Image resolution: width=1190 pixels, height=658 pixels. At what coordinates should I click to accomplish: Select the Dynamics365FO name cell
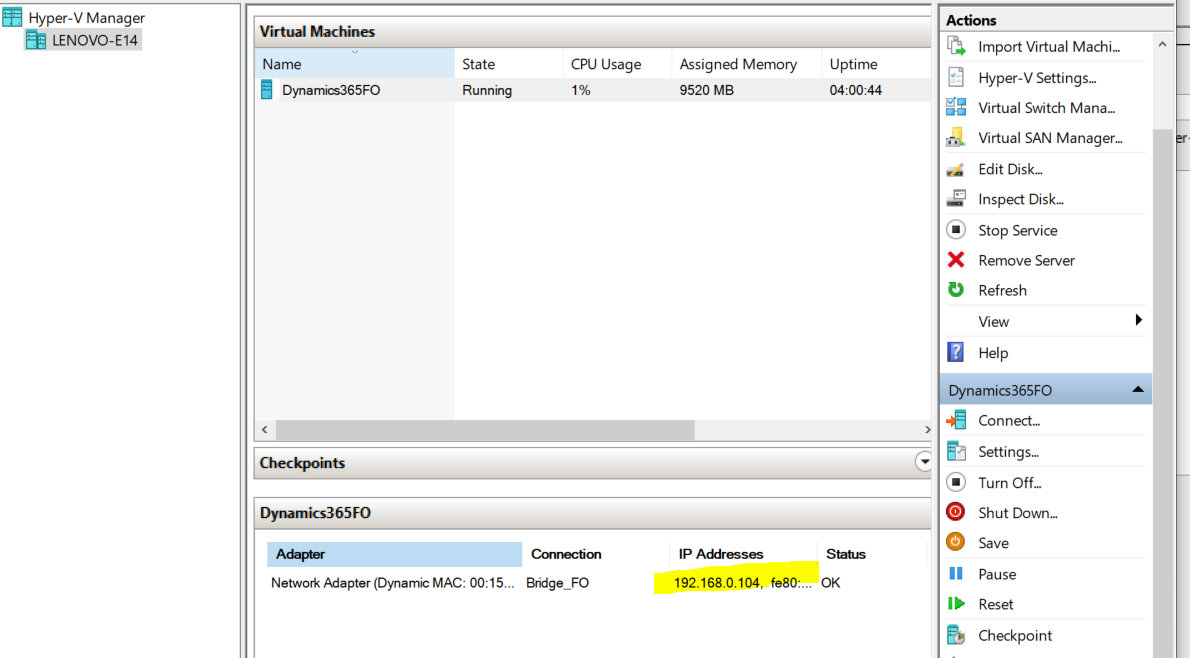331,90
